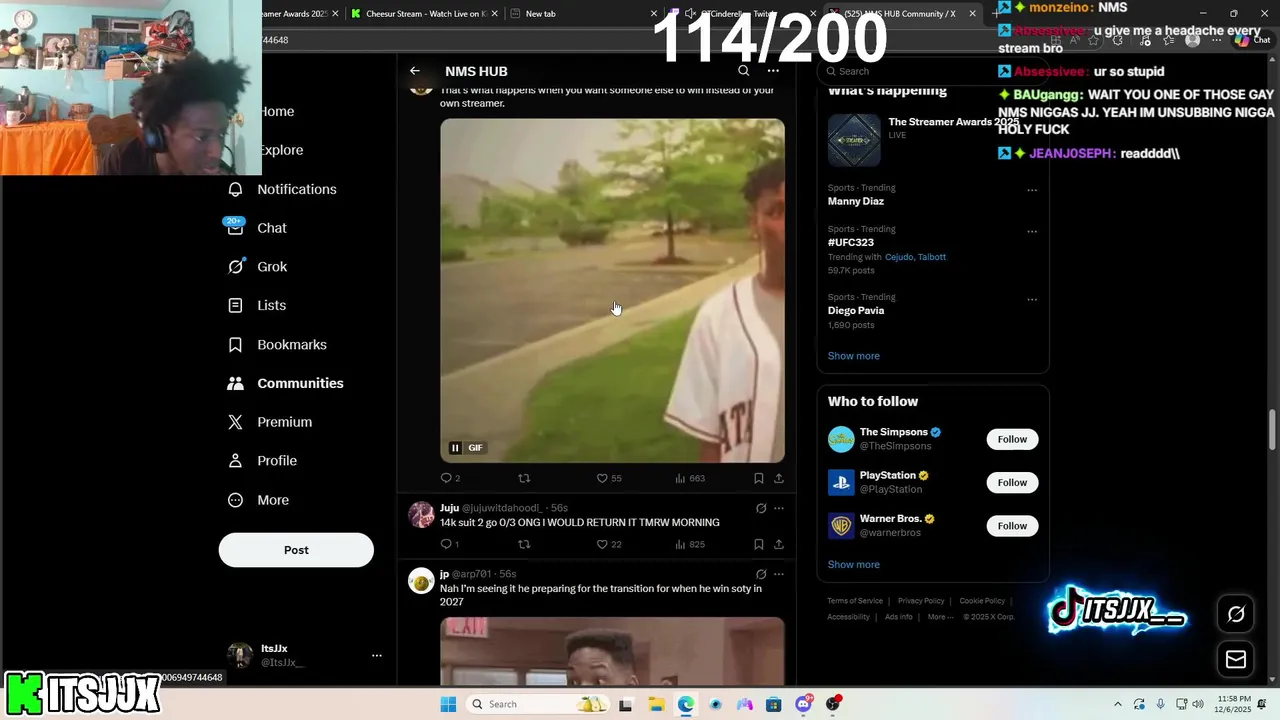Viewport: 1280px width, 720px height.
Task: Open more options for #UFC323 trend
Action: tap(1032, 231)
